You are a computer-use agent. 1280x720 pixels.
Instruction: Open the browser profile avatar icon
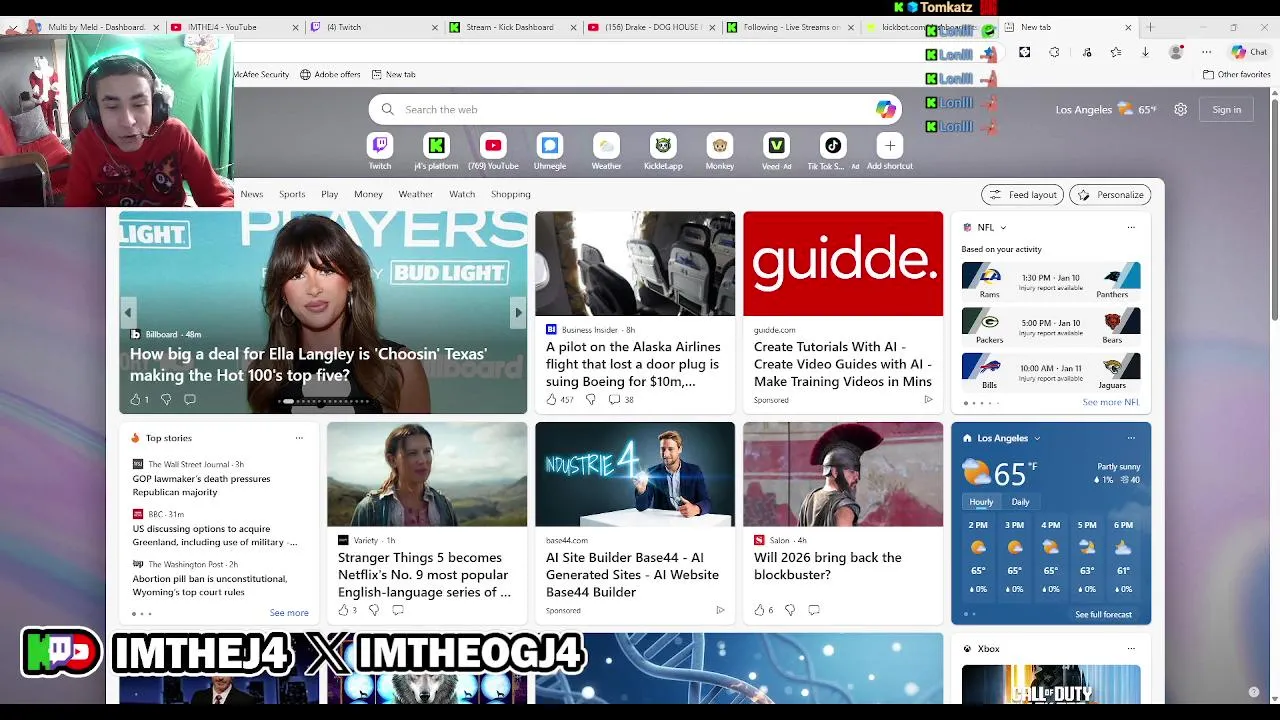point(1177,52)
